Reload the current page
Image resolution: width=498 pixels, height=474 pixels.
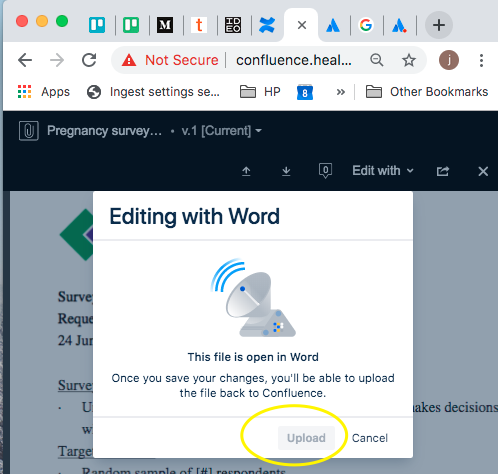coord(89,60)
